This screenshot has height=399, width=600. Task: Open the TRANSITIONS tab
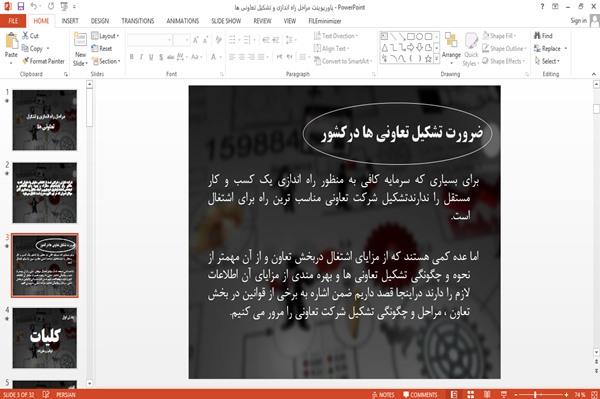[x=137, y=21]
